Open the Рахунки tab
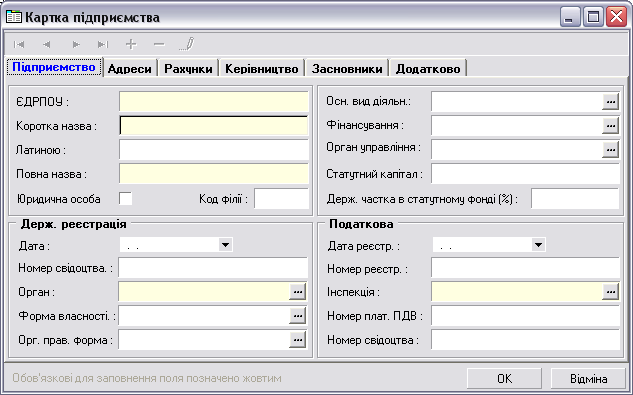633x395 pixels. click(188, 69)
